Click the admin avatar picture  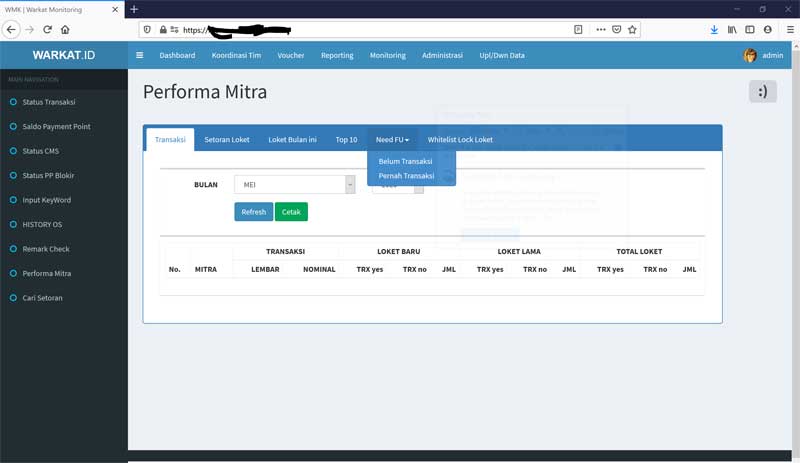(x=749, y=55)
